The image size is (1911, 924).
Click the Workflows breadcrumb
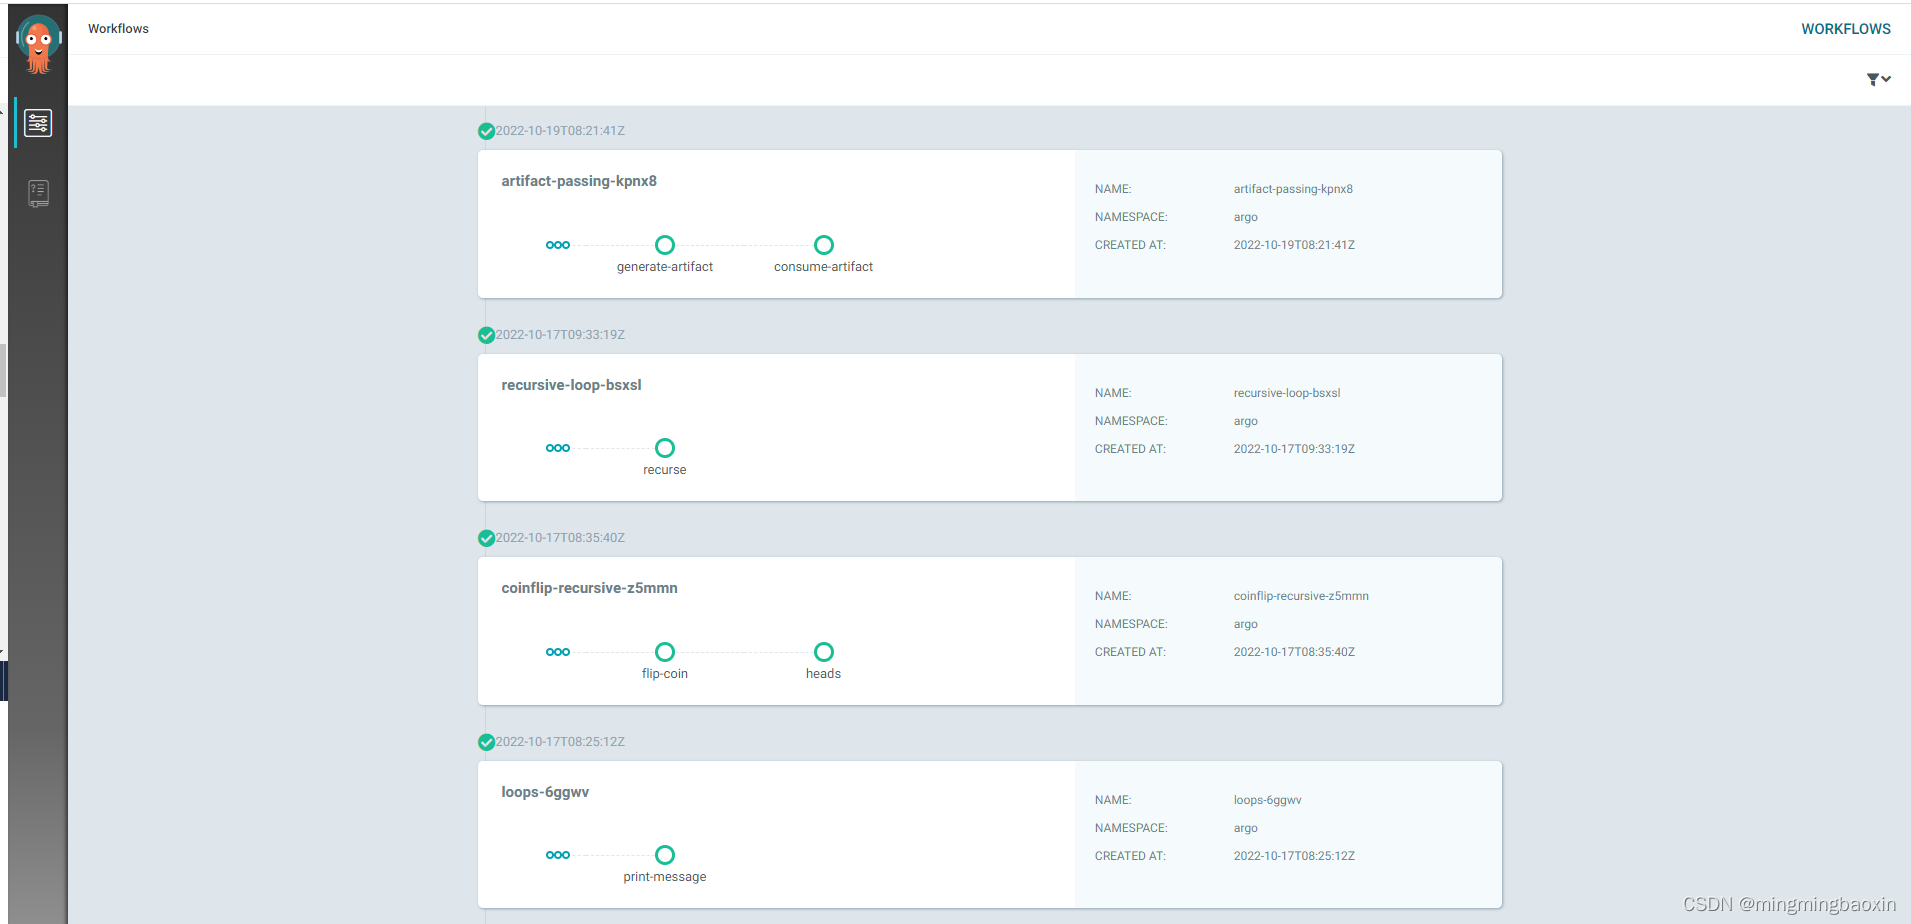click(118, 28)
